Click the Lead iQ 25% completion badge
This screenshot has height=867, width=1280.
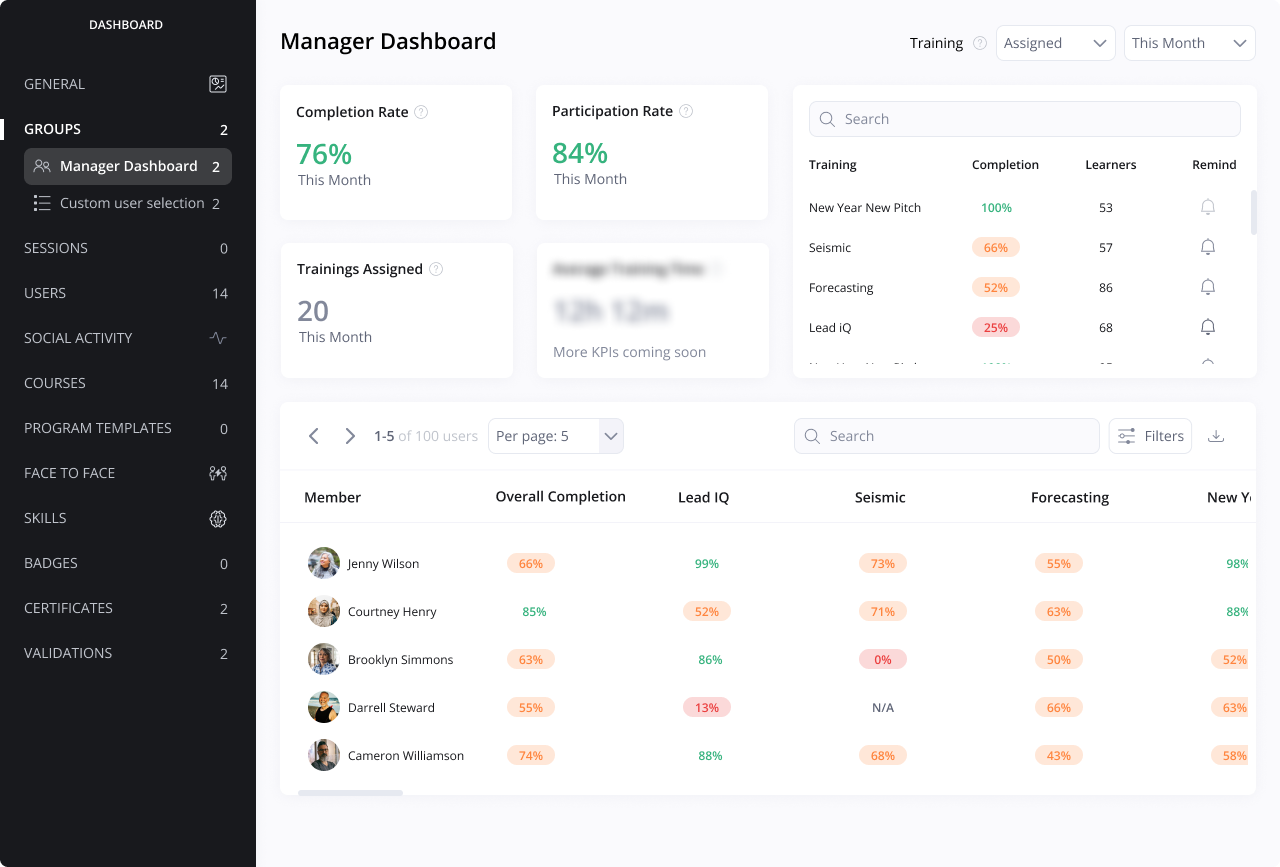point(996,327)
